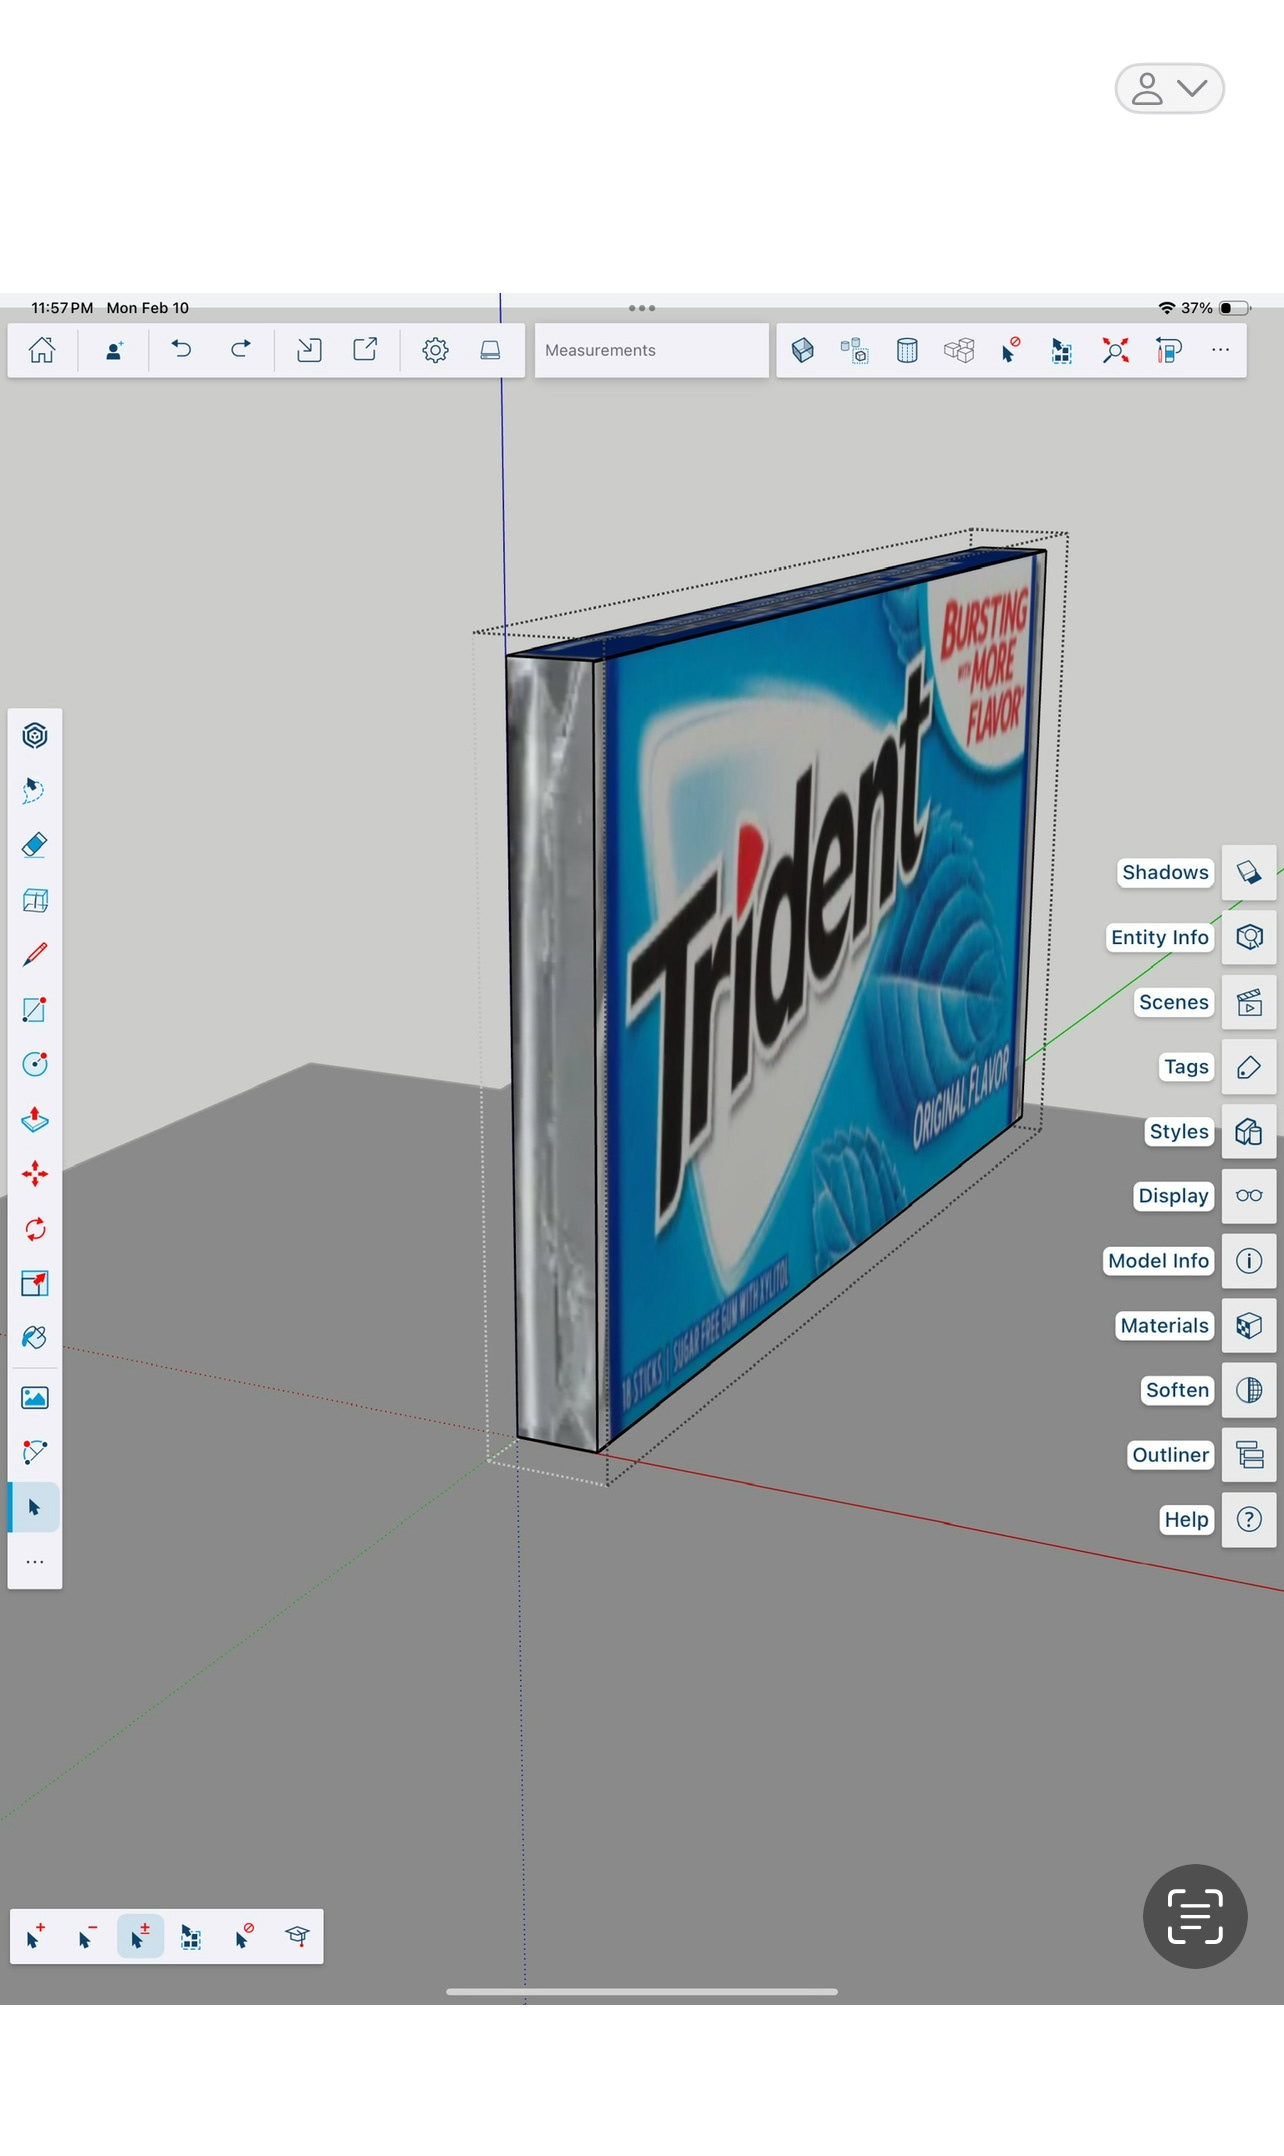Image resolution: width=1284 pixels, height=2156 pixels.
Task: Tap the Tags panel icon
Action: pyautogui.click(x=1249, y=1067)
